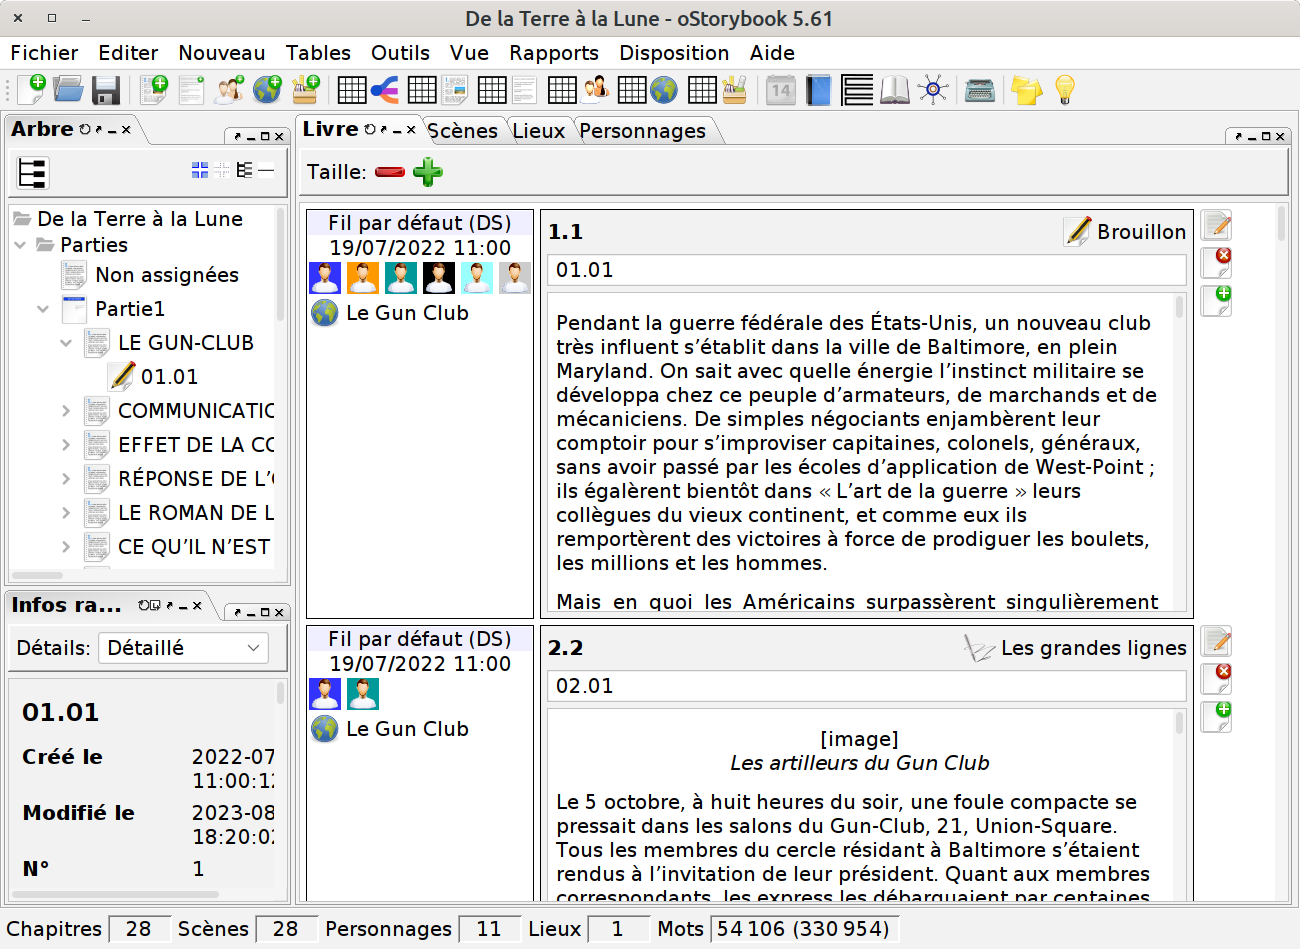The height and width of the screenshot is (949, 1300).
Task: Open the Fichier menu
Action: click(x=44, y=53)
